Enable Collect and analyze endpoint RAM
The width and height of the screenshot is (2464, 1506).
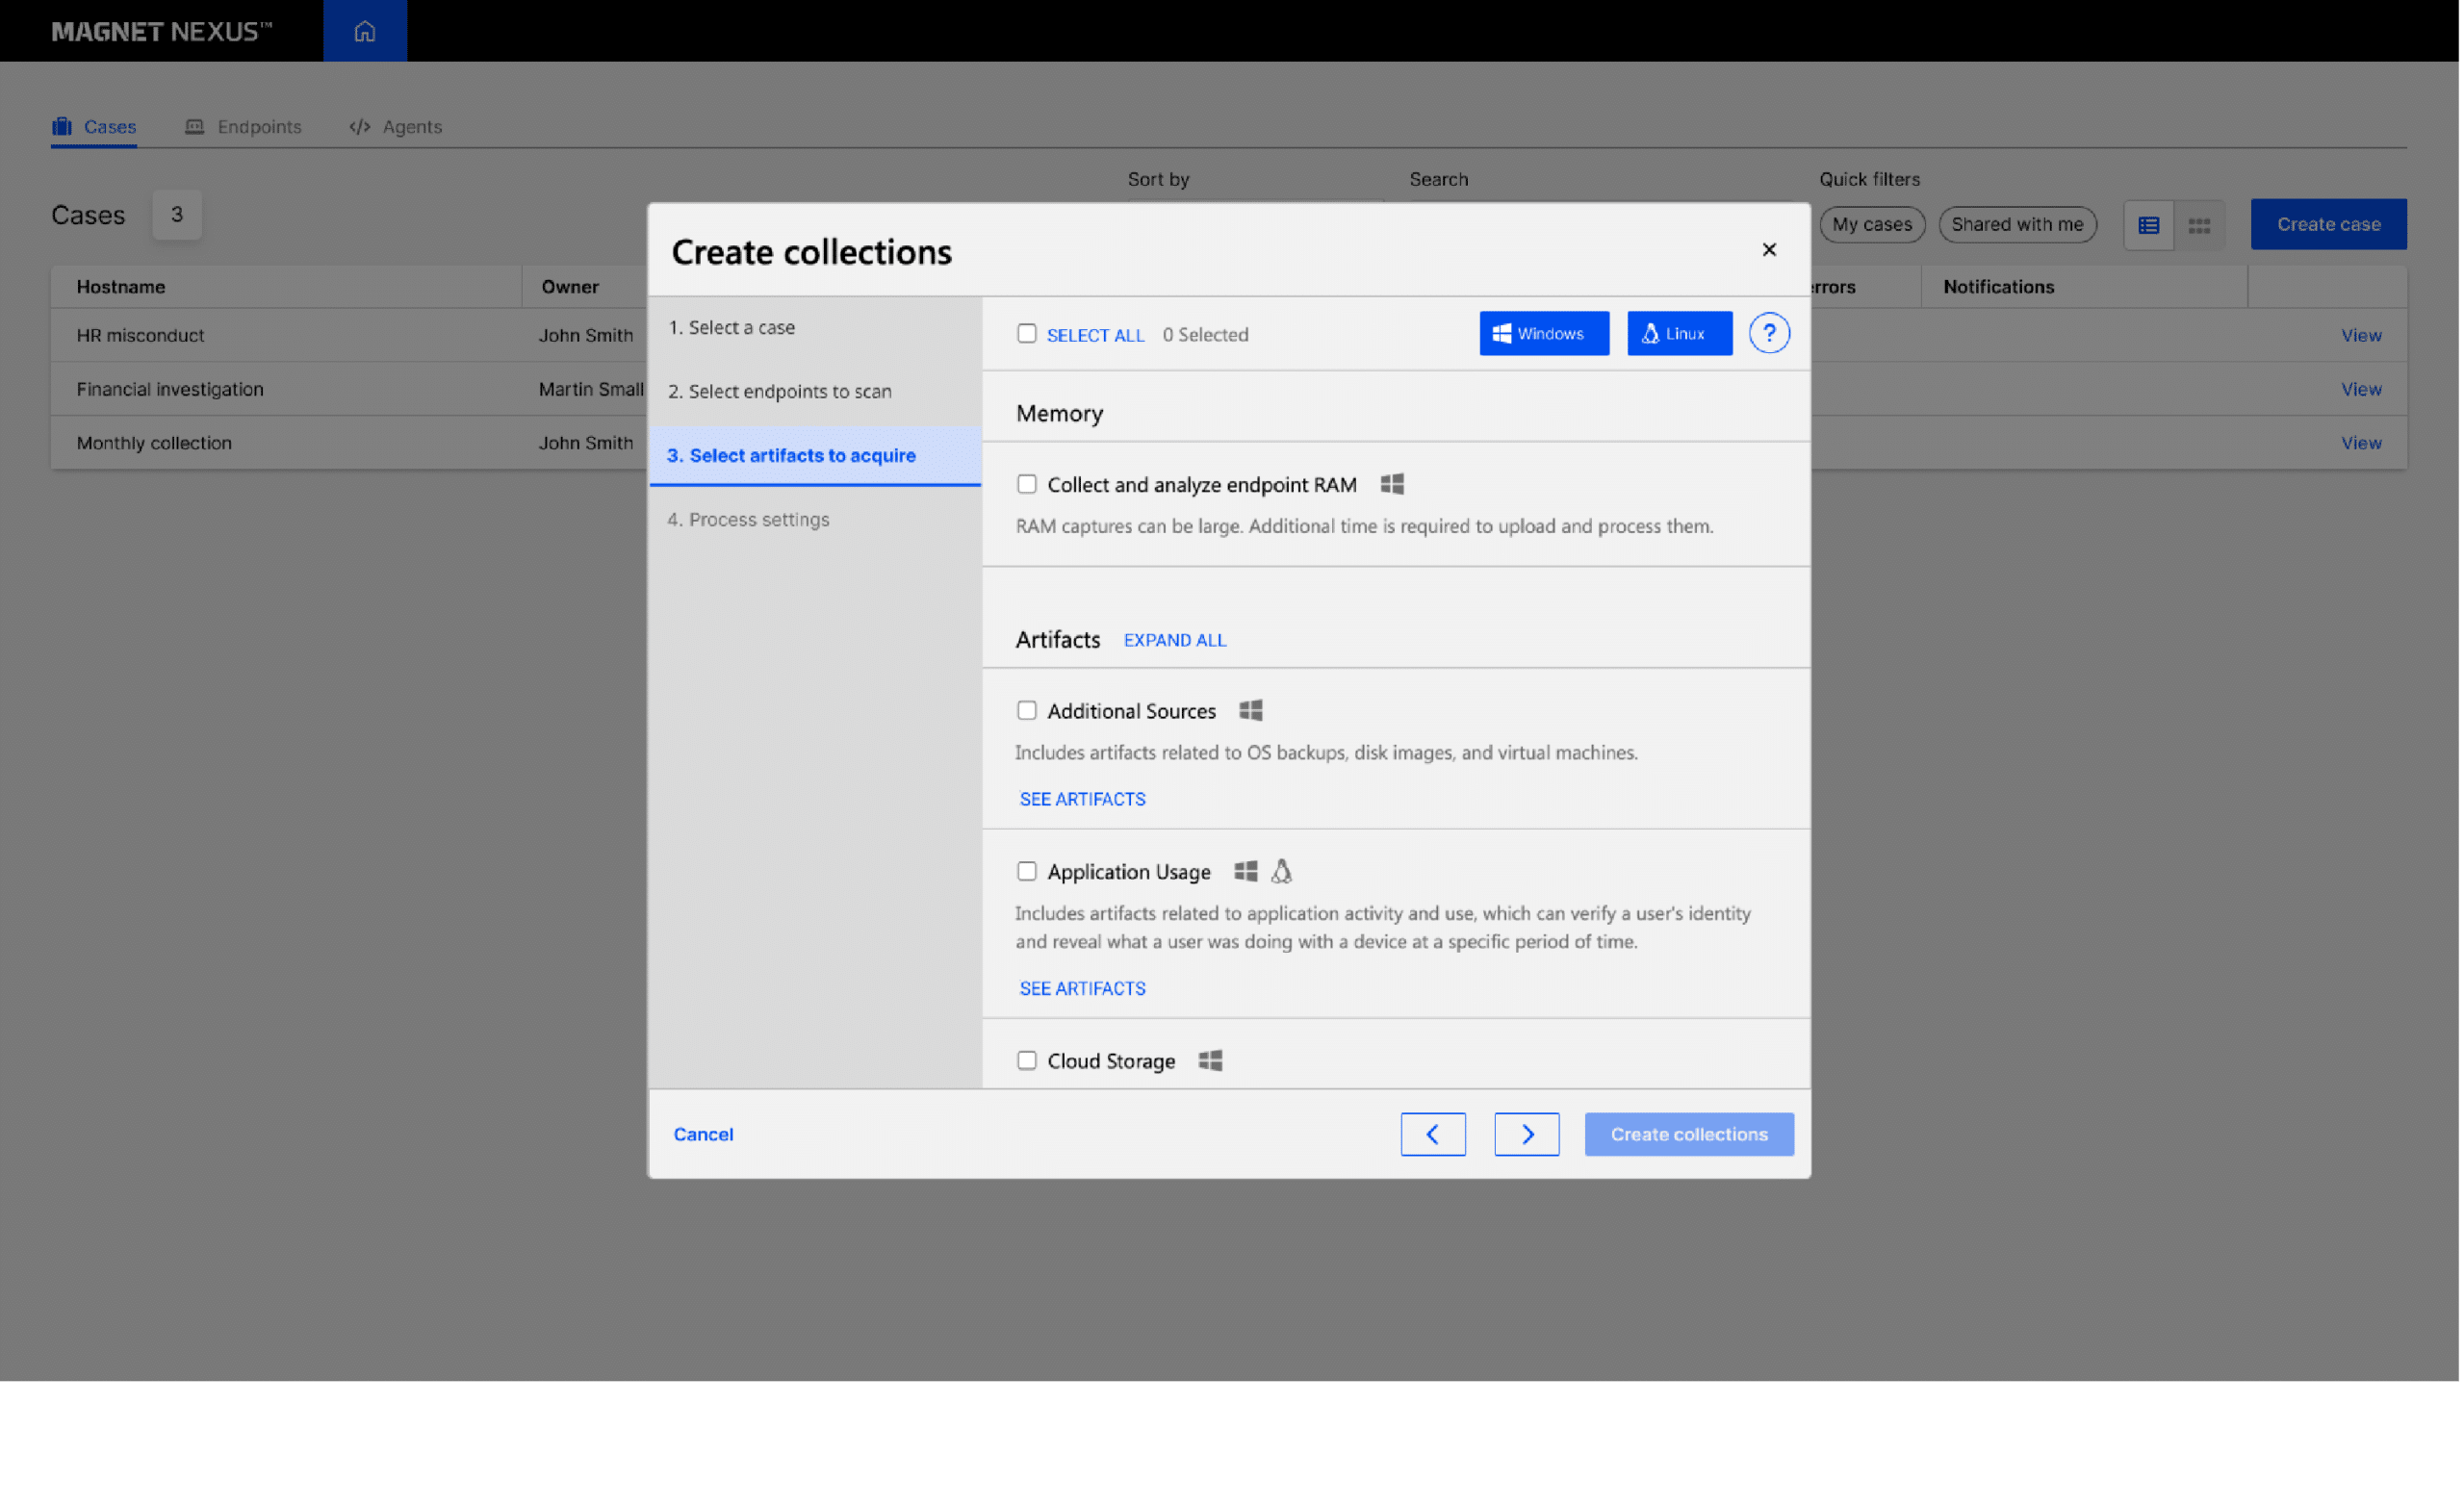[x=1026, y=484]
